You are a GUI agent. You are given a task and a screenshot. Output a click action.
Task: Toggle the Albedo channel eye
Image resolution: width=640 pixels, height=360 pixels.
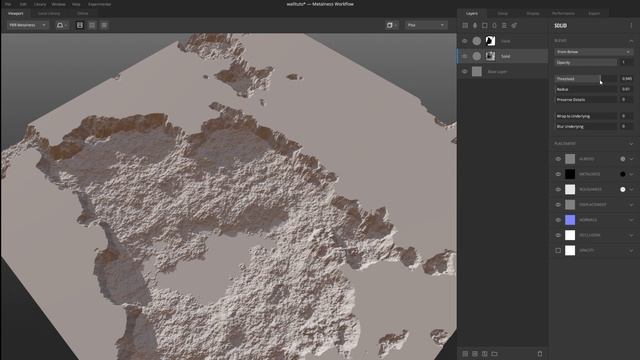point(558,159)
